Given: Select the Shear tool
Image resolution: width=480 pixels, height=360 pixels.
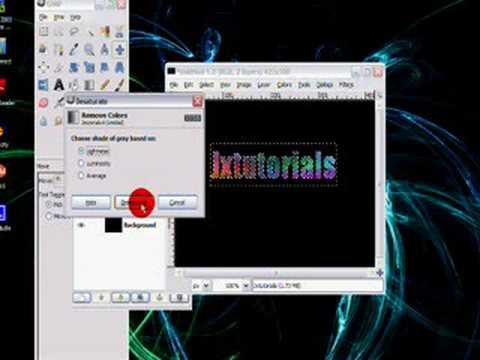Looking at the screenshot, I should (x=105, y=68).
